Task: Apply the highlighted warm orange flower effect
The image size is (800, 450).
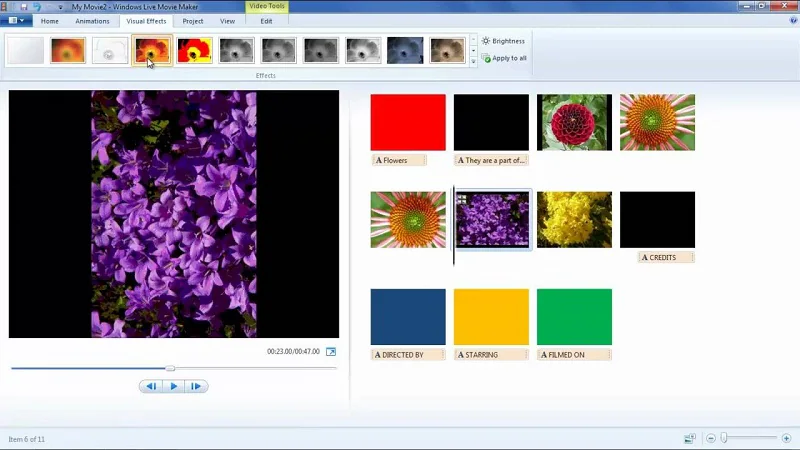Action: point(152,51)
